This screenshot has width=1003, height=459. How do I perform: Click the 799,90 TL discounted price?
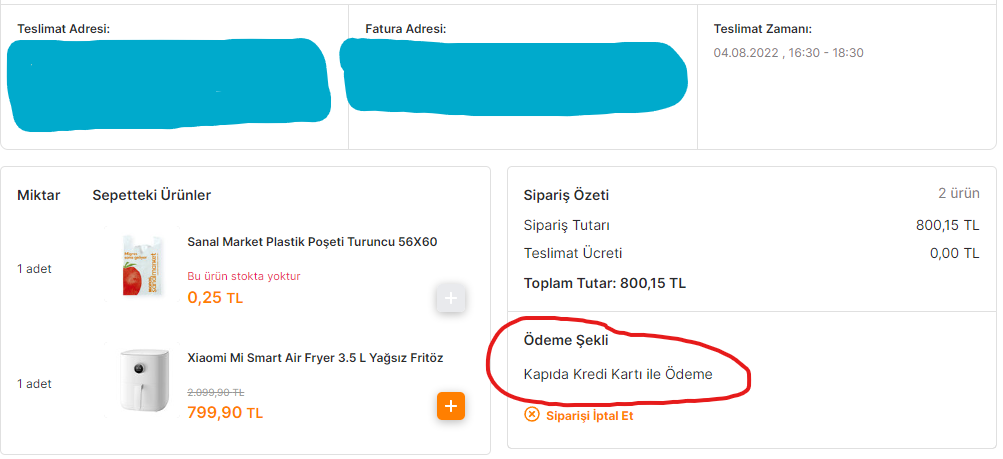coord(225,412)
